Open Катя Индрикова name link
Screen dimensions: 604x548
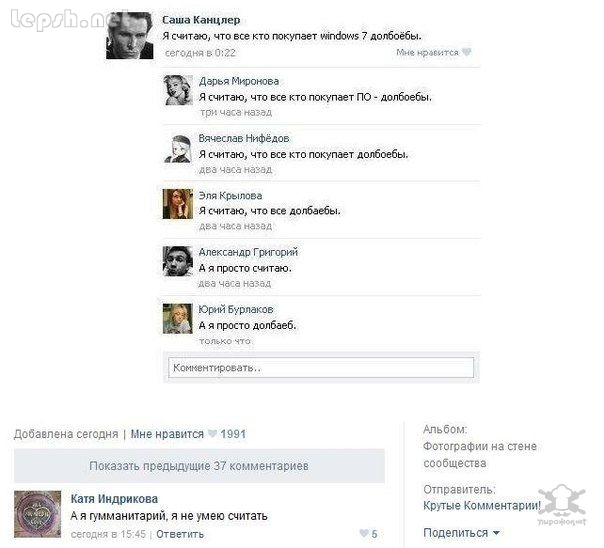[x=114, y=499]
